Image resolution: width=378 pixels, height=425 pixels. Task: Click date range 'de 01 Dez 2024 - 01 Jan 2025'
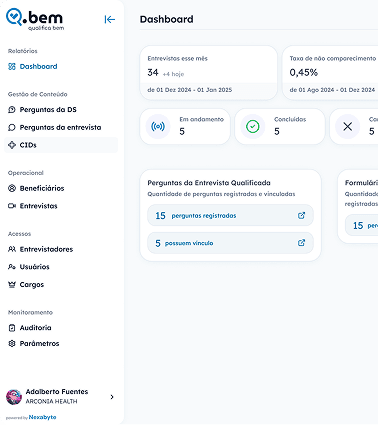click(190, 90)
